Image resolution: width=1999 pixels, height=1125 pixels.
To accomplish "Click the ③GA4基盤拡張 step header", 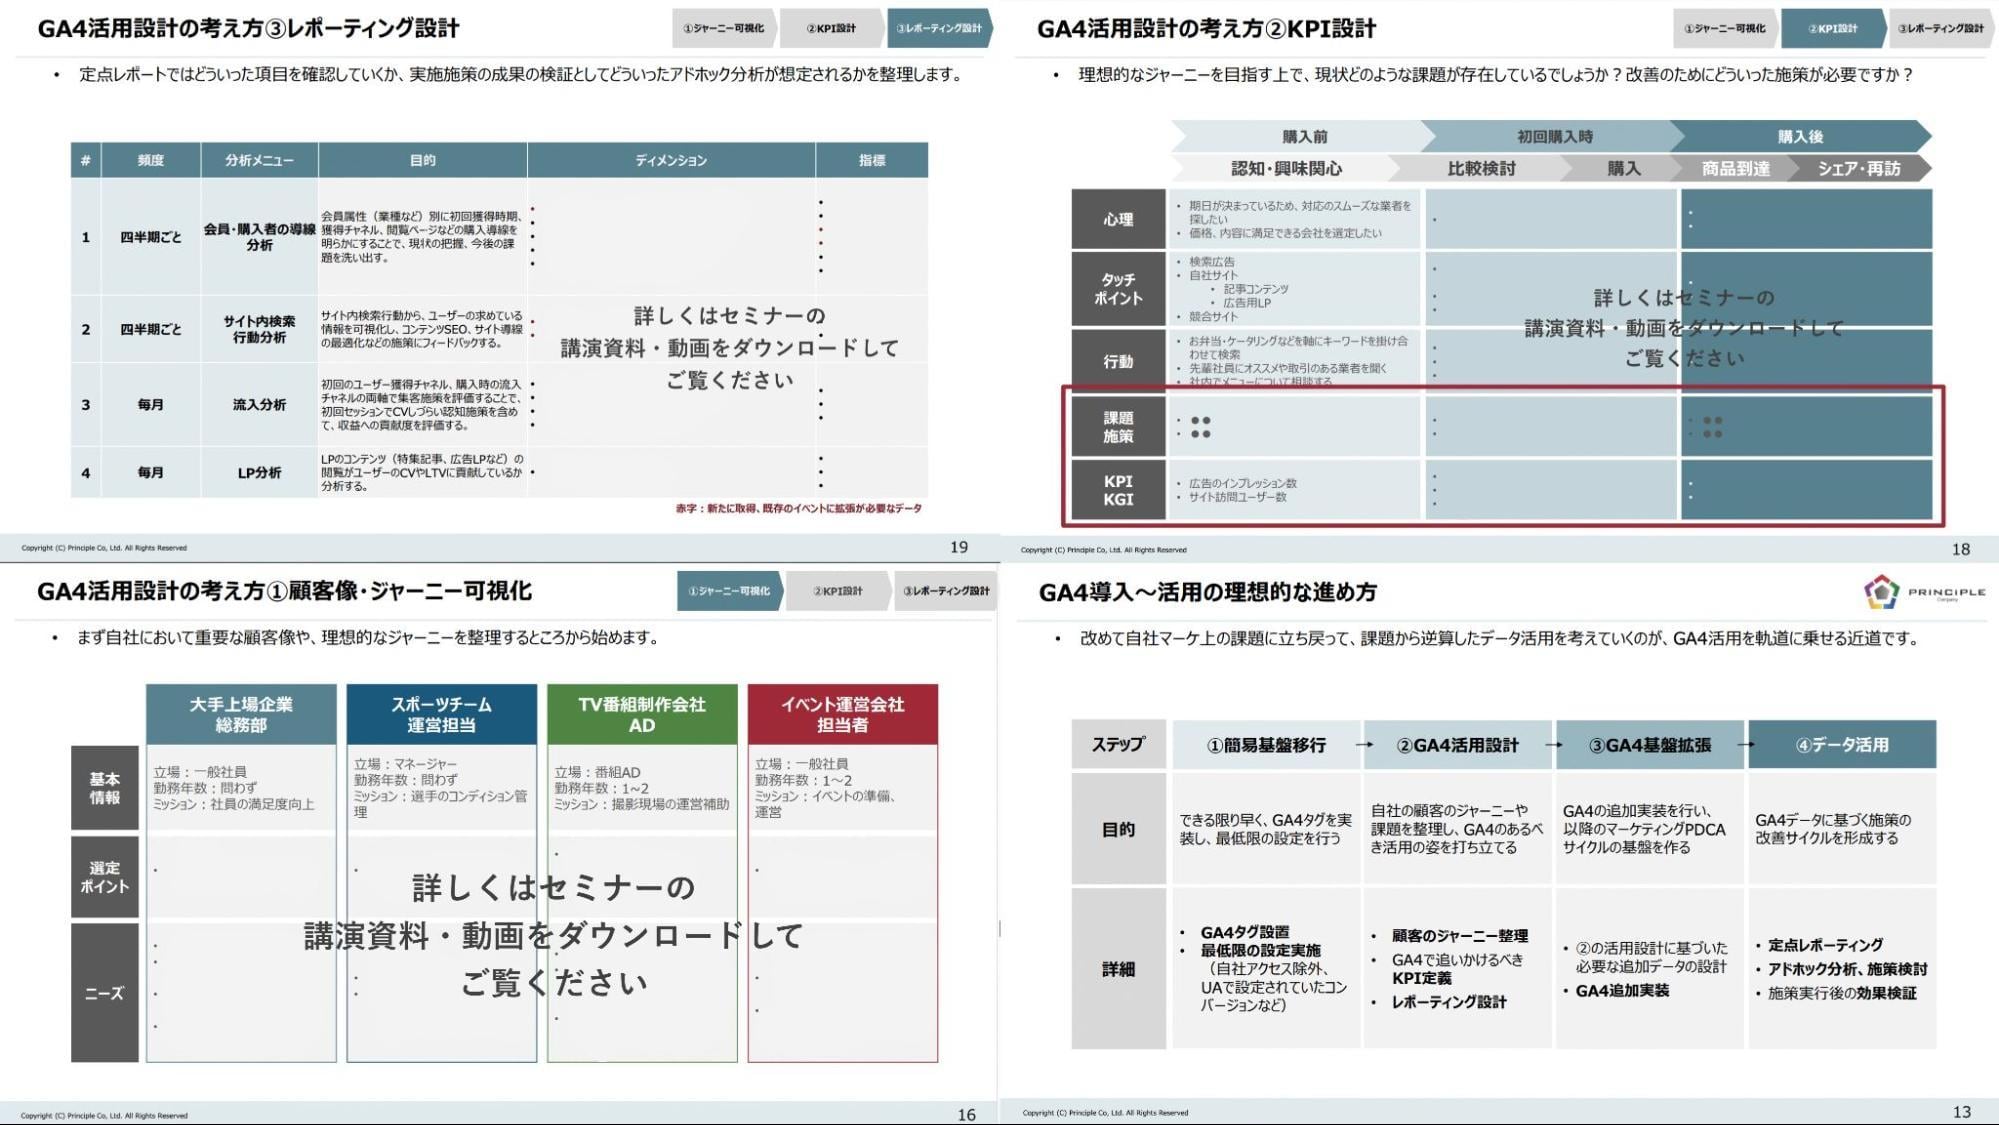I will 1649,745.
